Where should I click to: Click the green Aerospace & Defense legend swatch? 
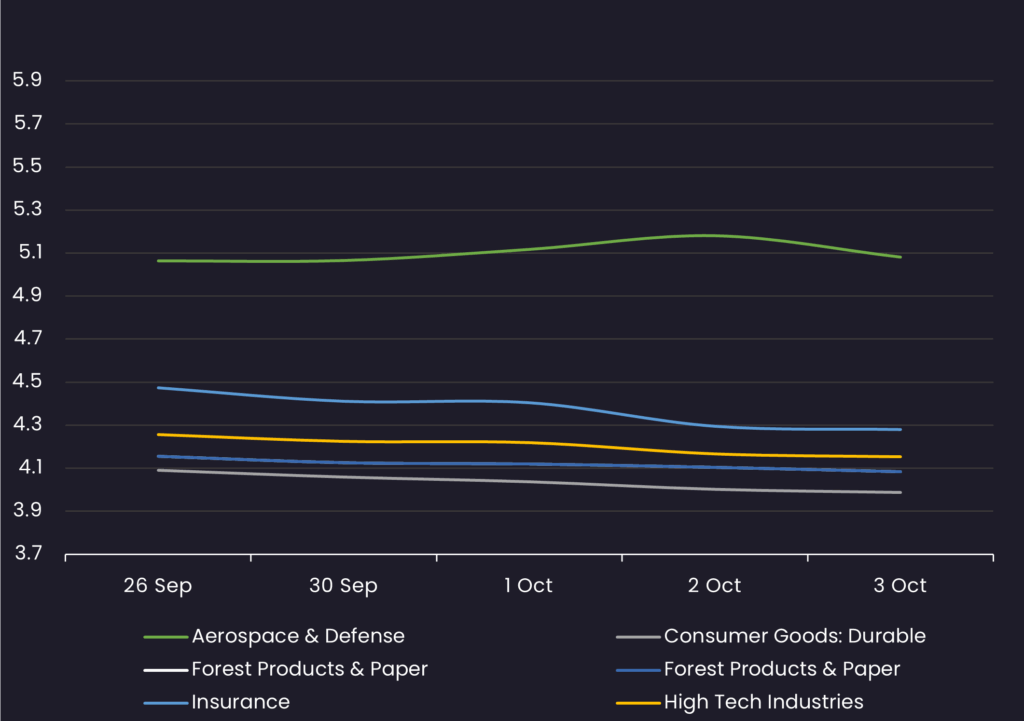tap(165, 637)
